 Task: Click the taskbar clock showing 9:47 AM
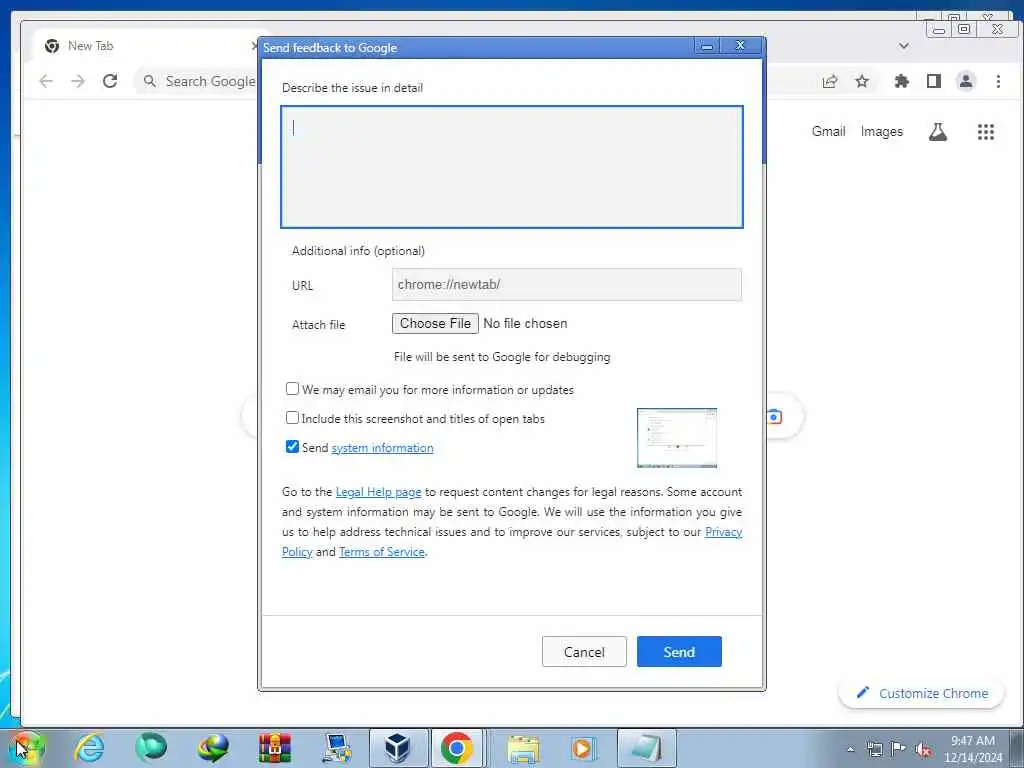972,748
